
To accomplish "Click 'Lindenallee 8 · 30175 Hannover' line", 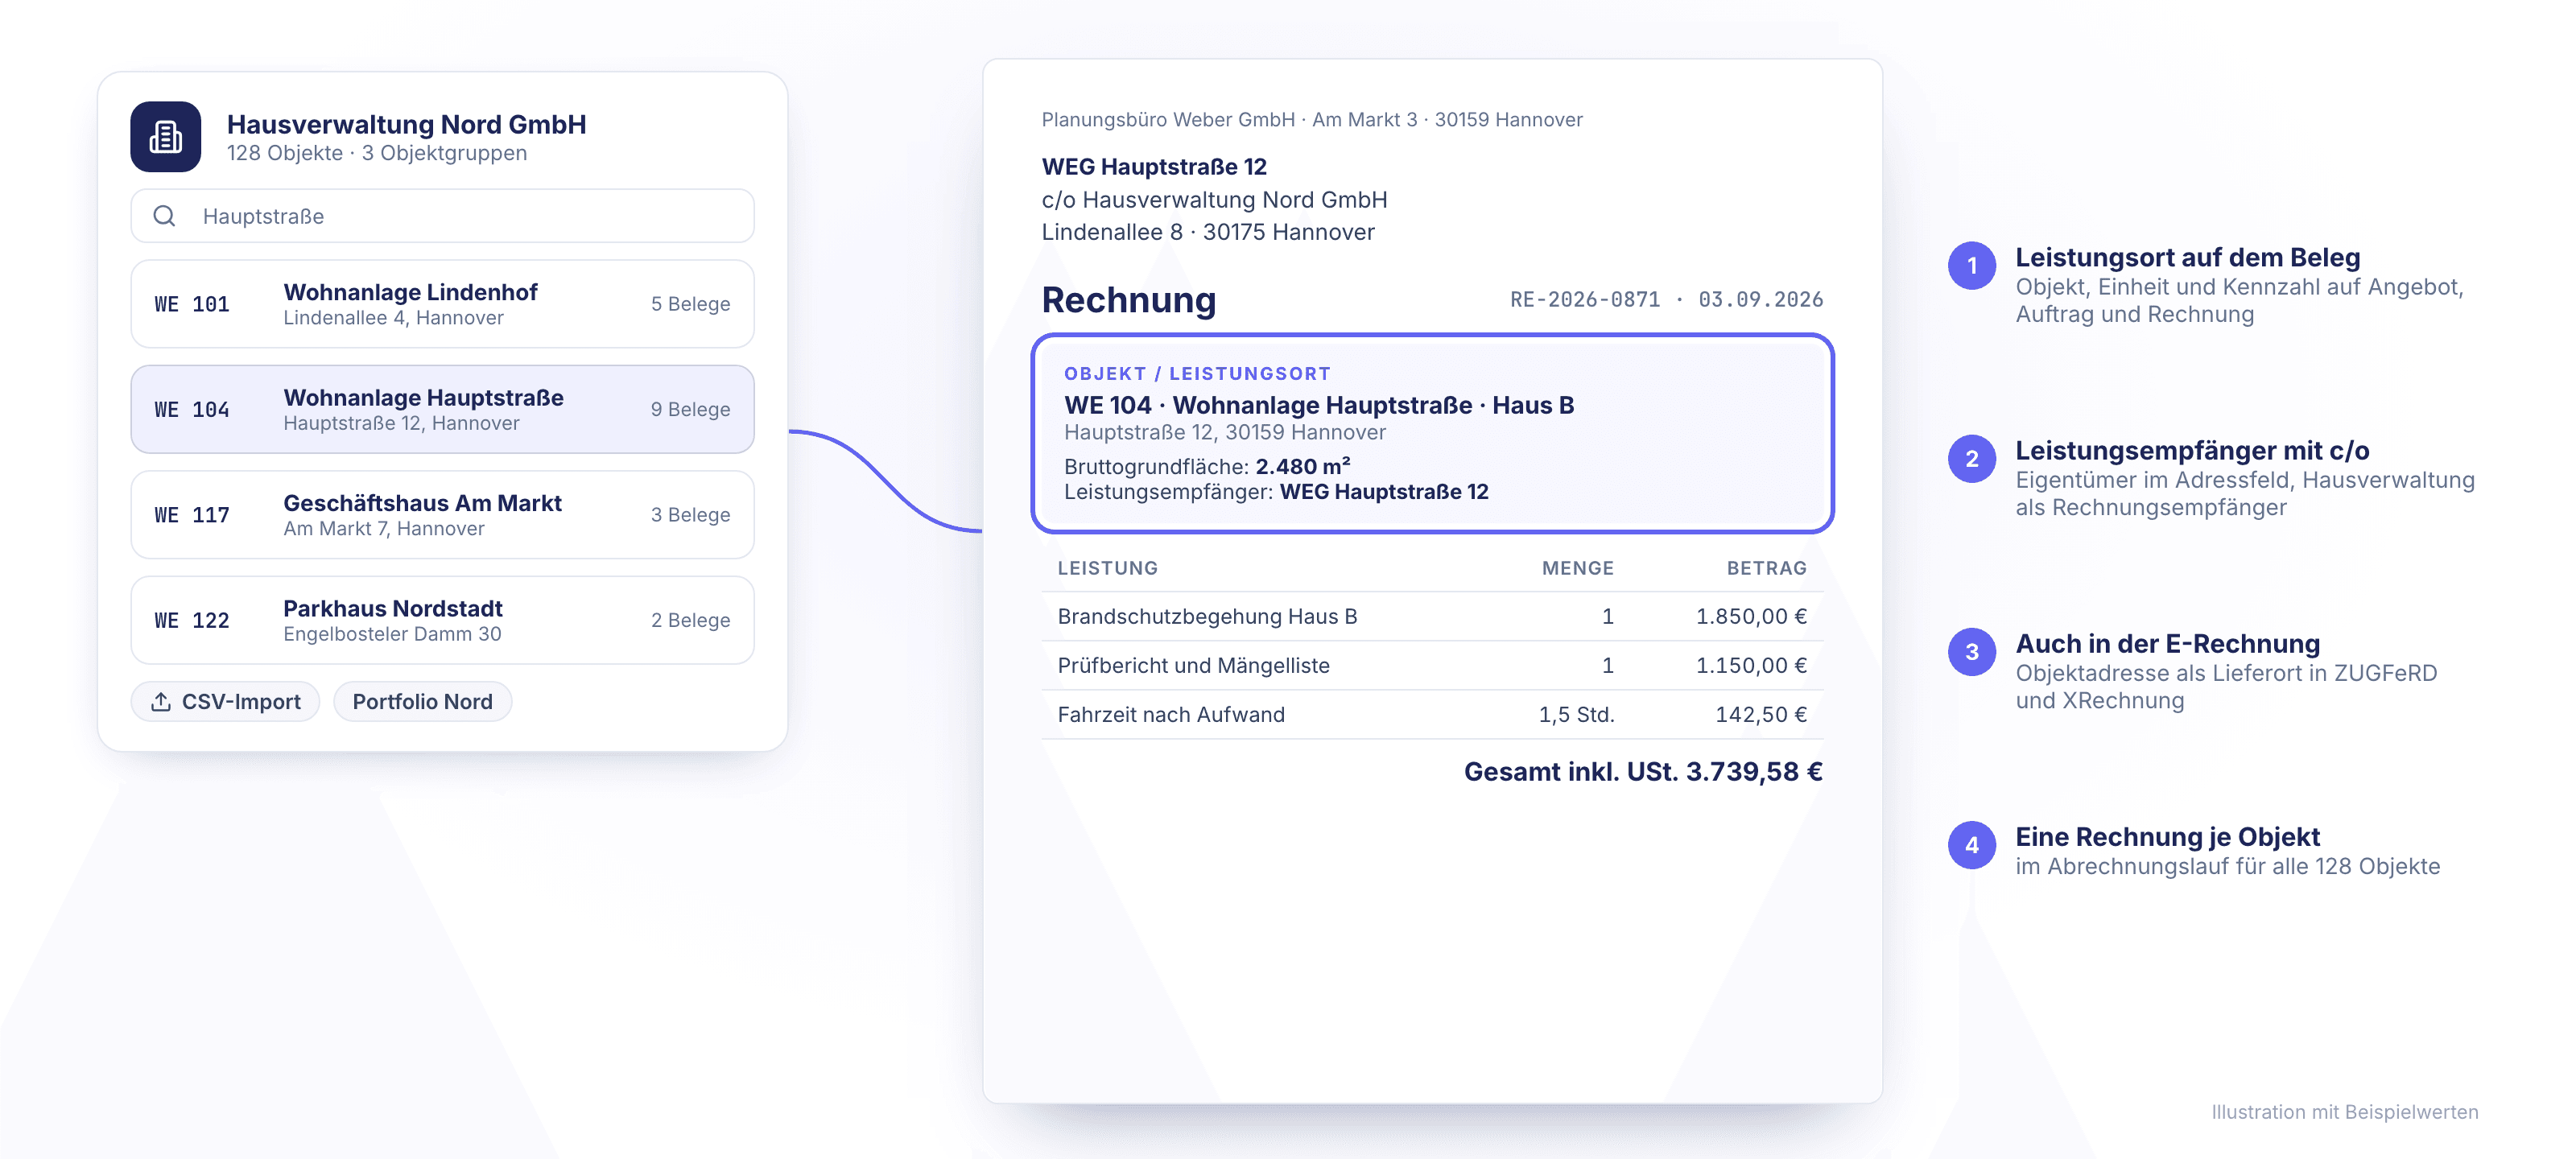I will (x=1208, y=232).
